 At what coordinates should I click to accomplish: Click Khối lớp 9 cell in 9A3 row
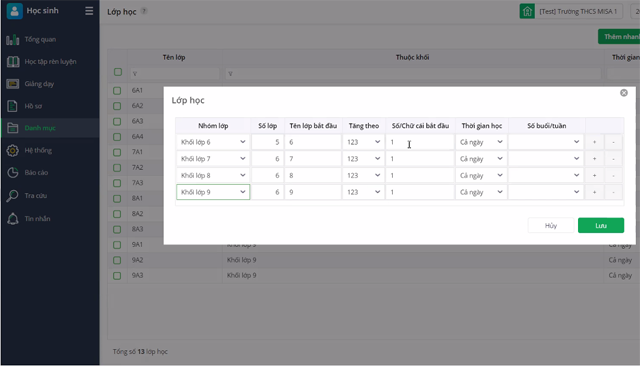coord(413,275)
